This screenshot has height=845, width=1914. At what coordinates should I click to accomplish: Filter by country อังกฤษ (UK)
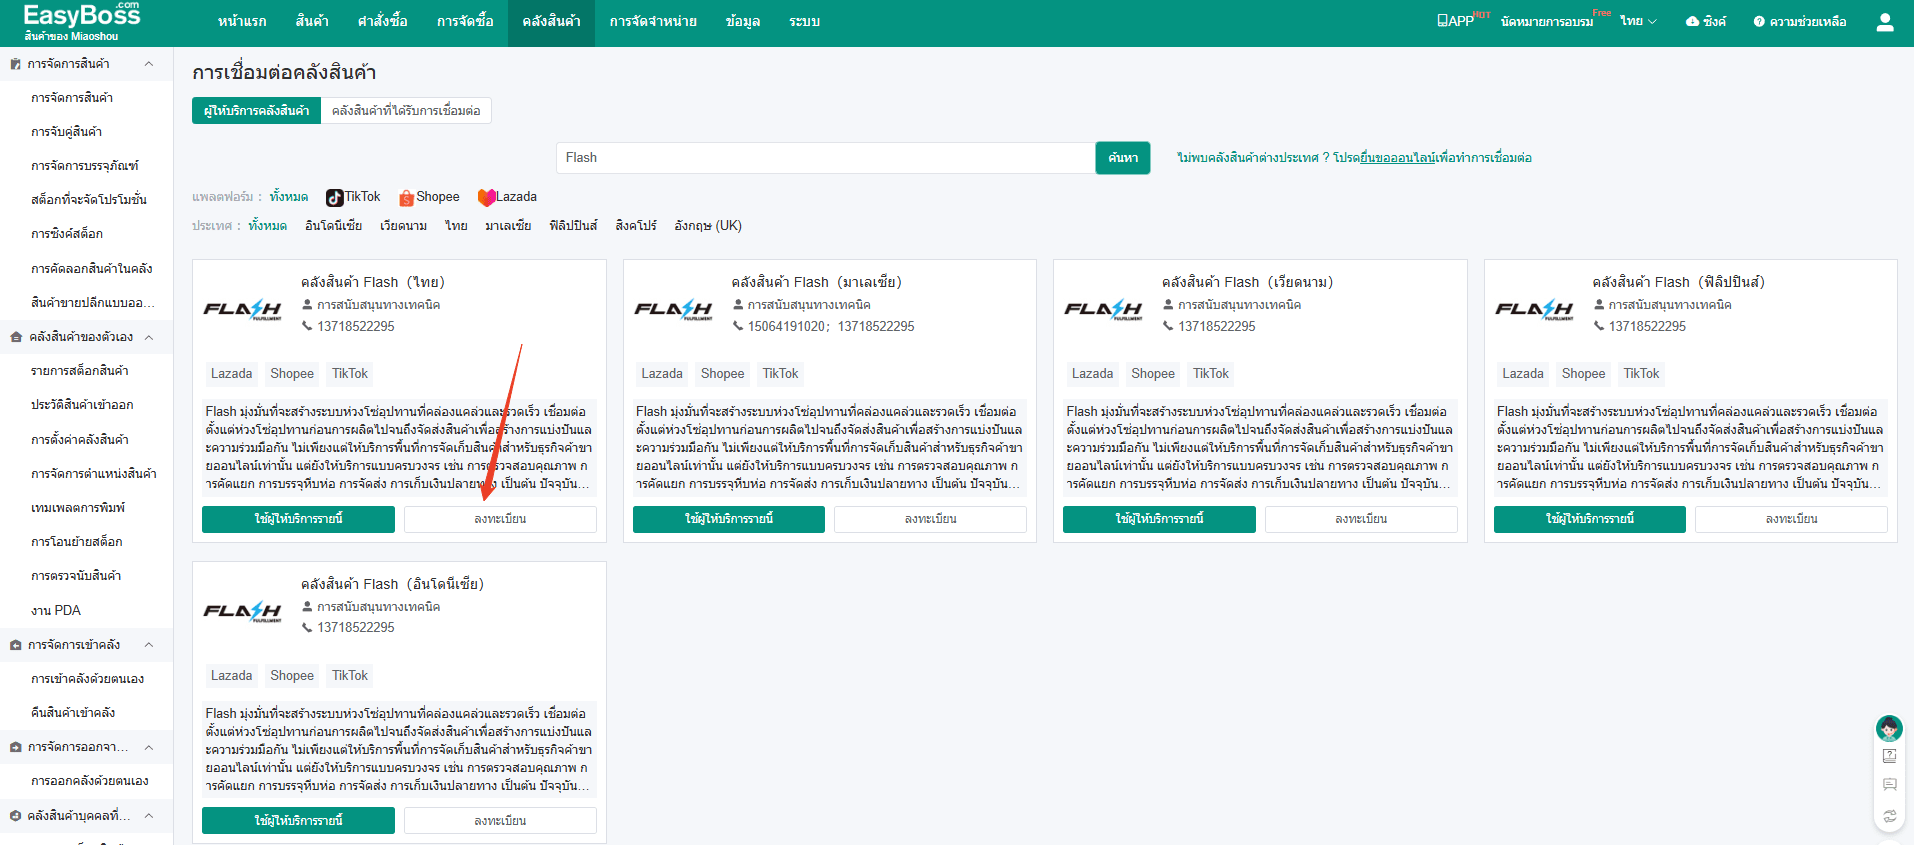[708, 226]
